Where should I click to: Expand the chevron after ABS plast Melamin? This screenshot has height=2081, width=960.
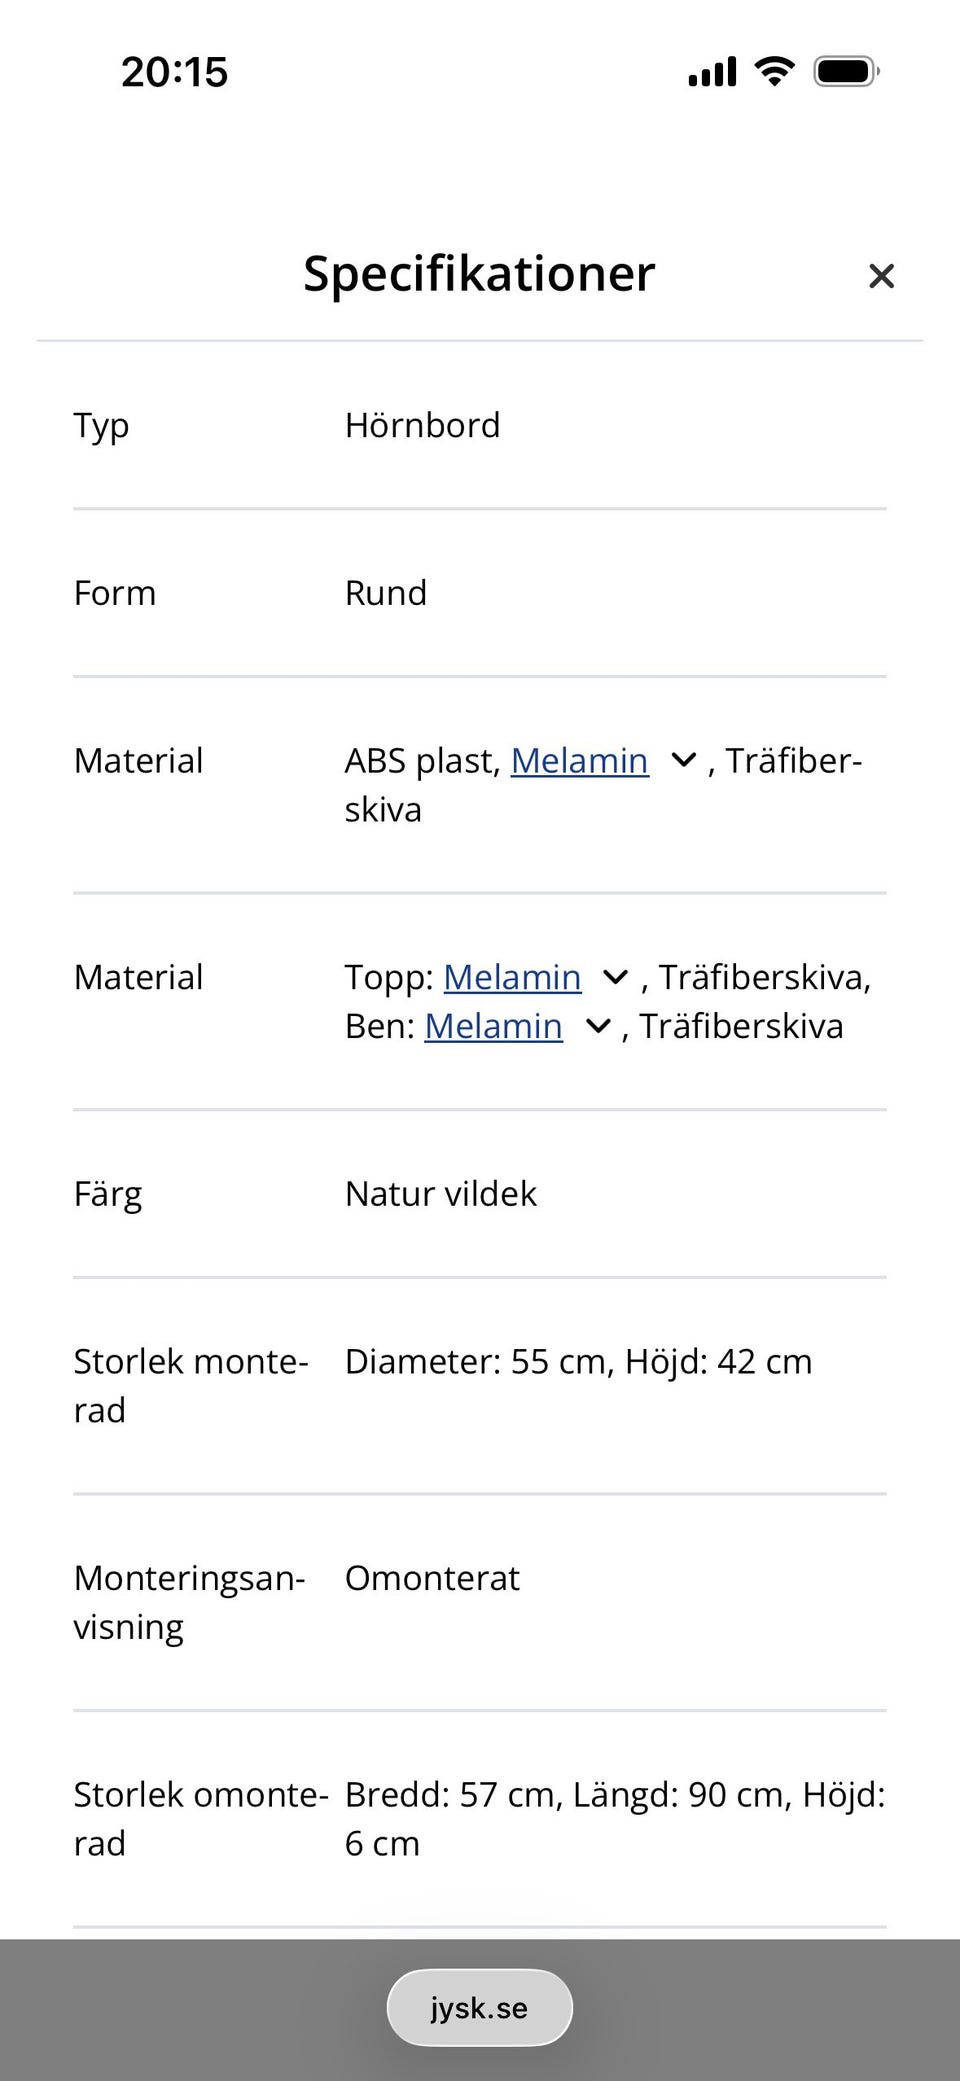[684, 761]
